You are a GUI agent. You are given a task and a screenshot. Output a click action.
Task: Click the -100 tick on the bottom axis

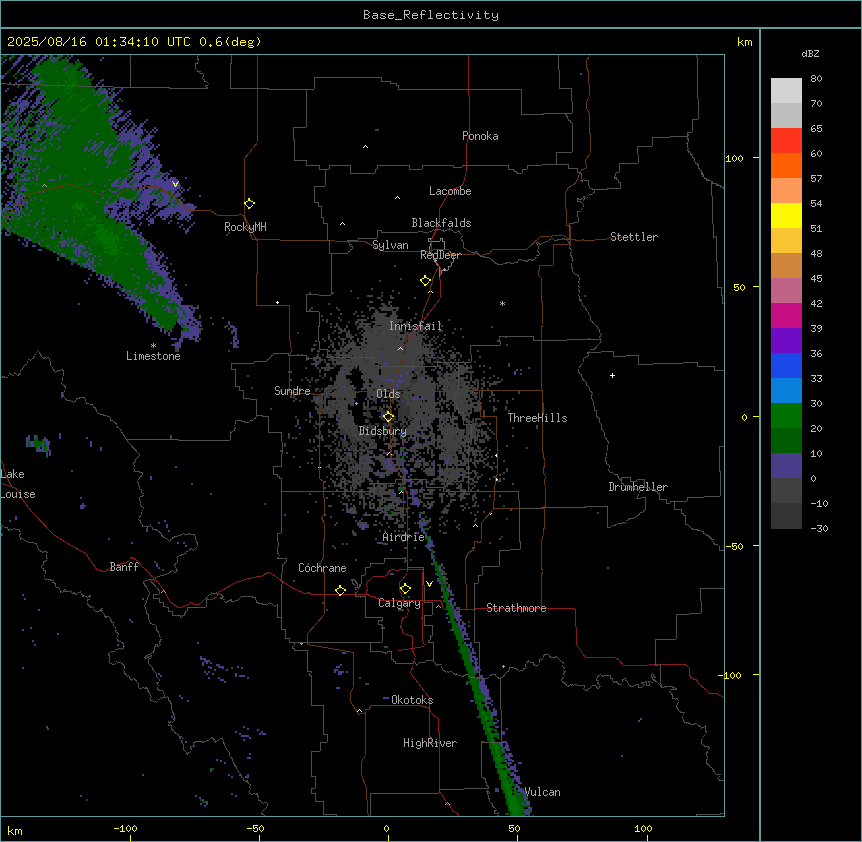tap(125, 828)
